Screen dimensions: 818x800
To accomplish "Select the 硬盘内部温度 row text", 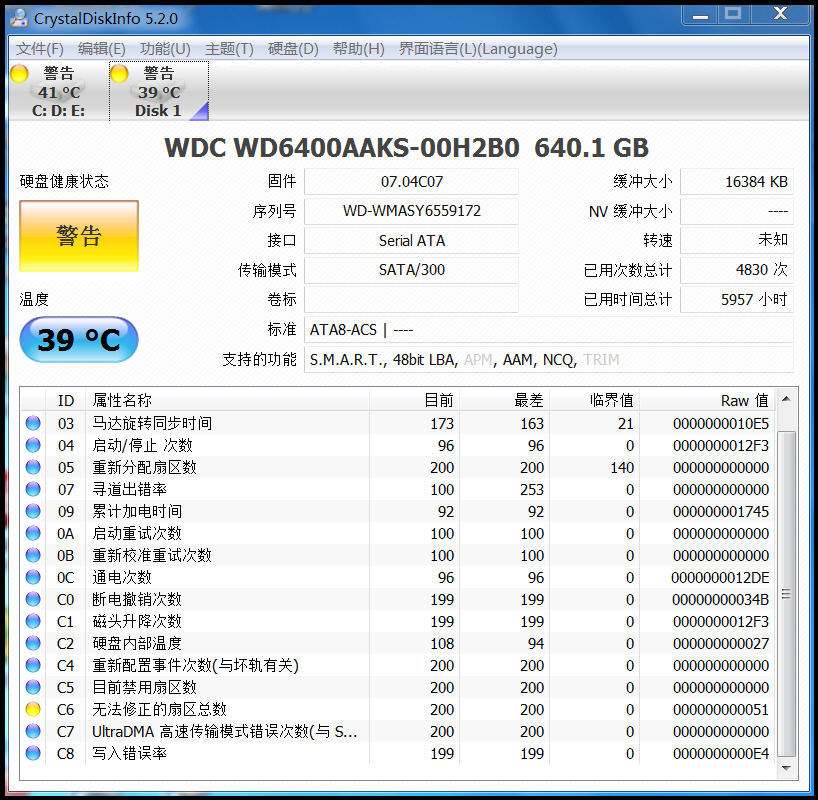I will coord(137,643).
